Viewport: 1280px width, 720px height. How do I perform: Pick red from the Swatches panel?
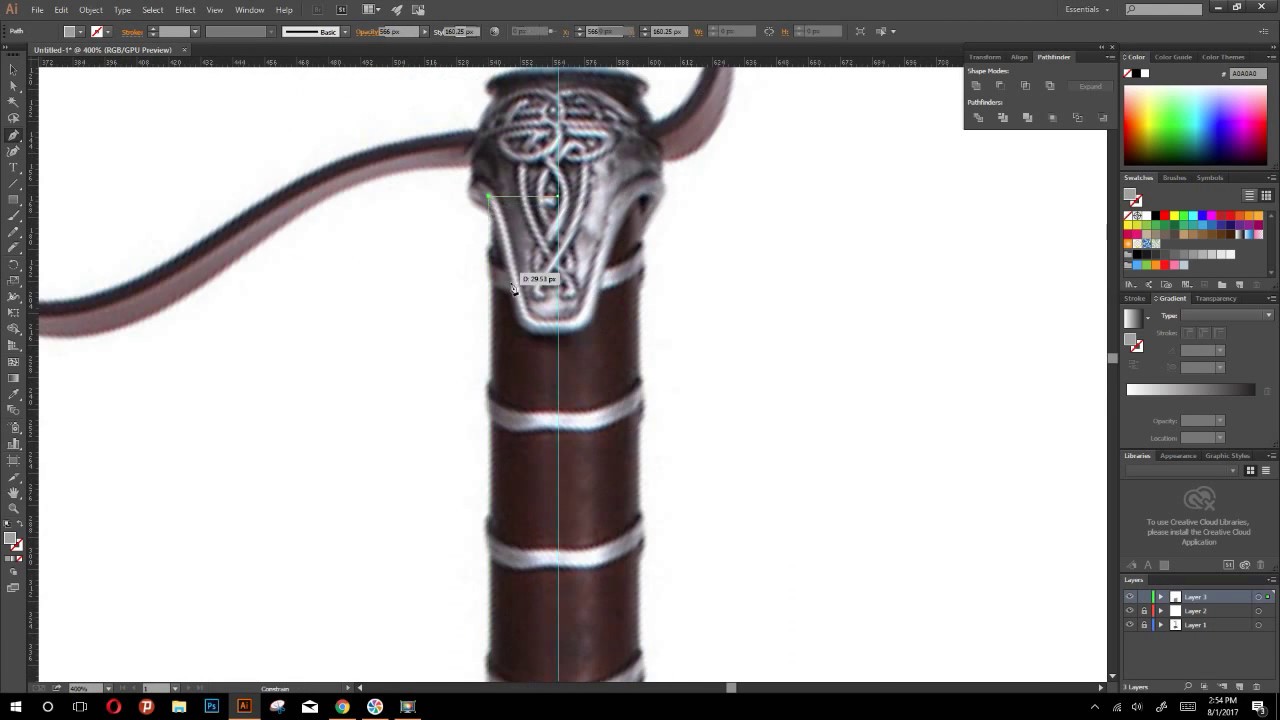point(1165,215)
